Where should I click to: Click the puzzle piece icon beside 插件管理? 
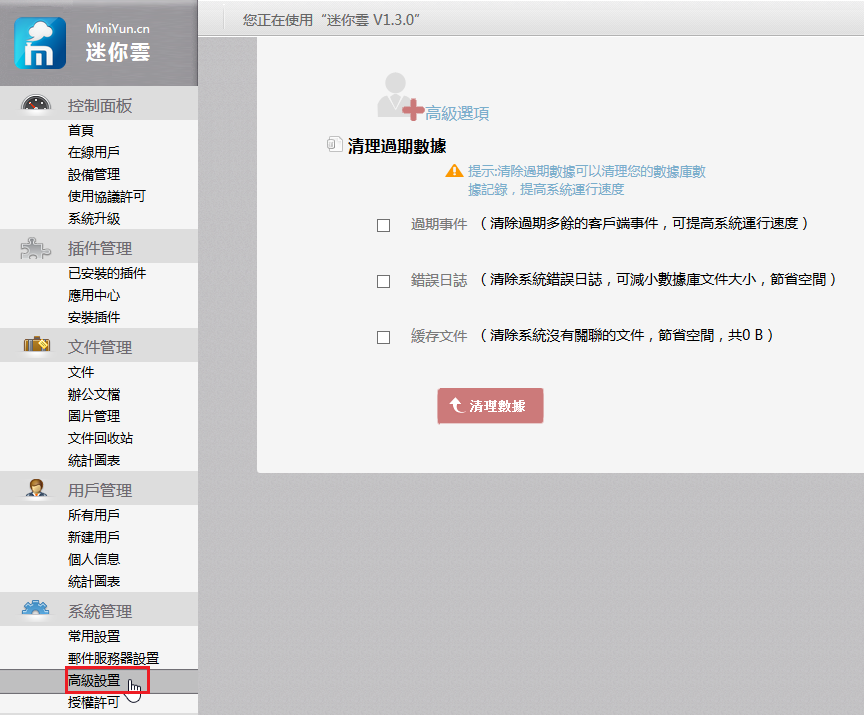(x=36, y=248)
